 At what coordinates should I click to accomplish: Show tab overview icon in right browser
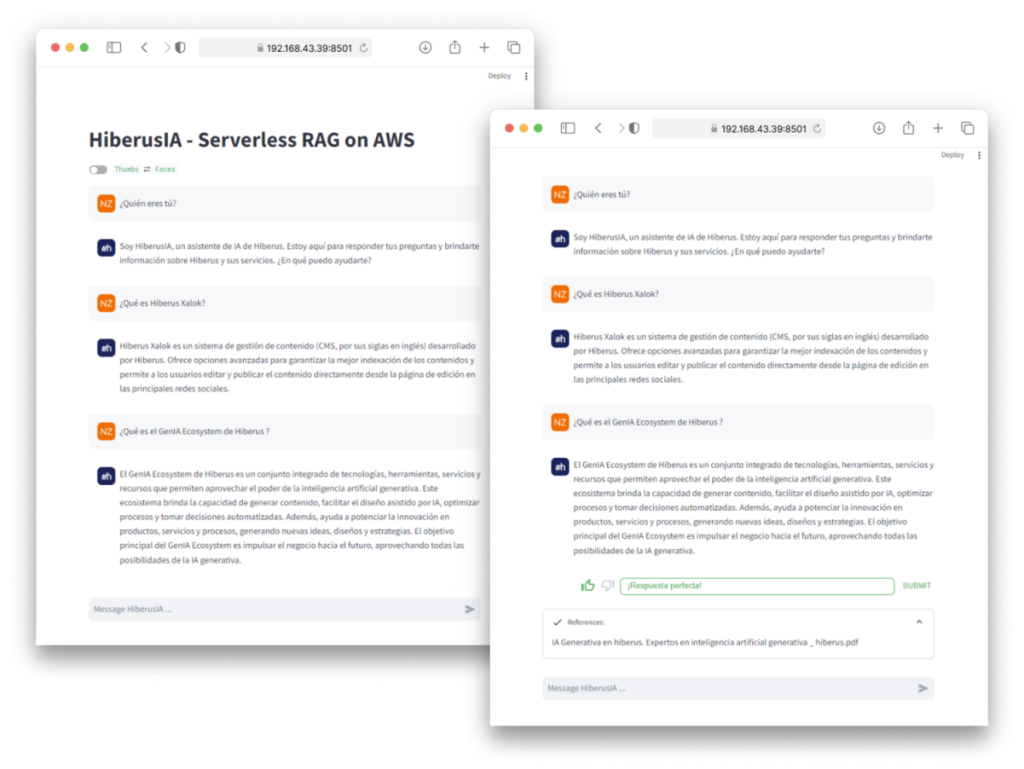point(967,128)
